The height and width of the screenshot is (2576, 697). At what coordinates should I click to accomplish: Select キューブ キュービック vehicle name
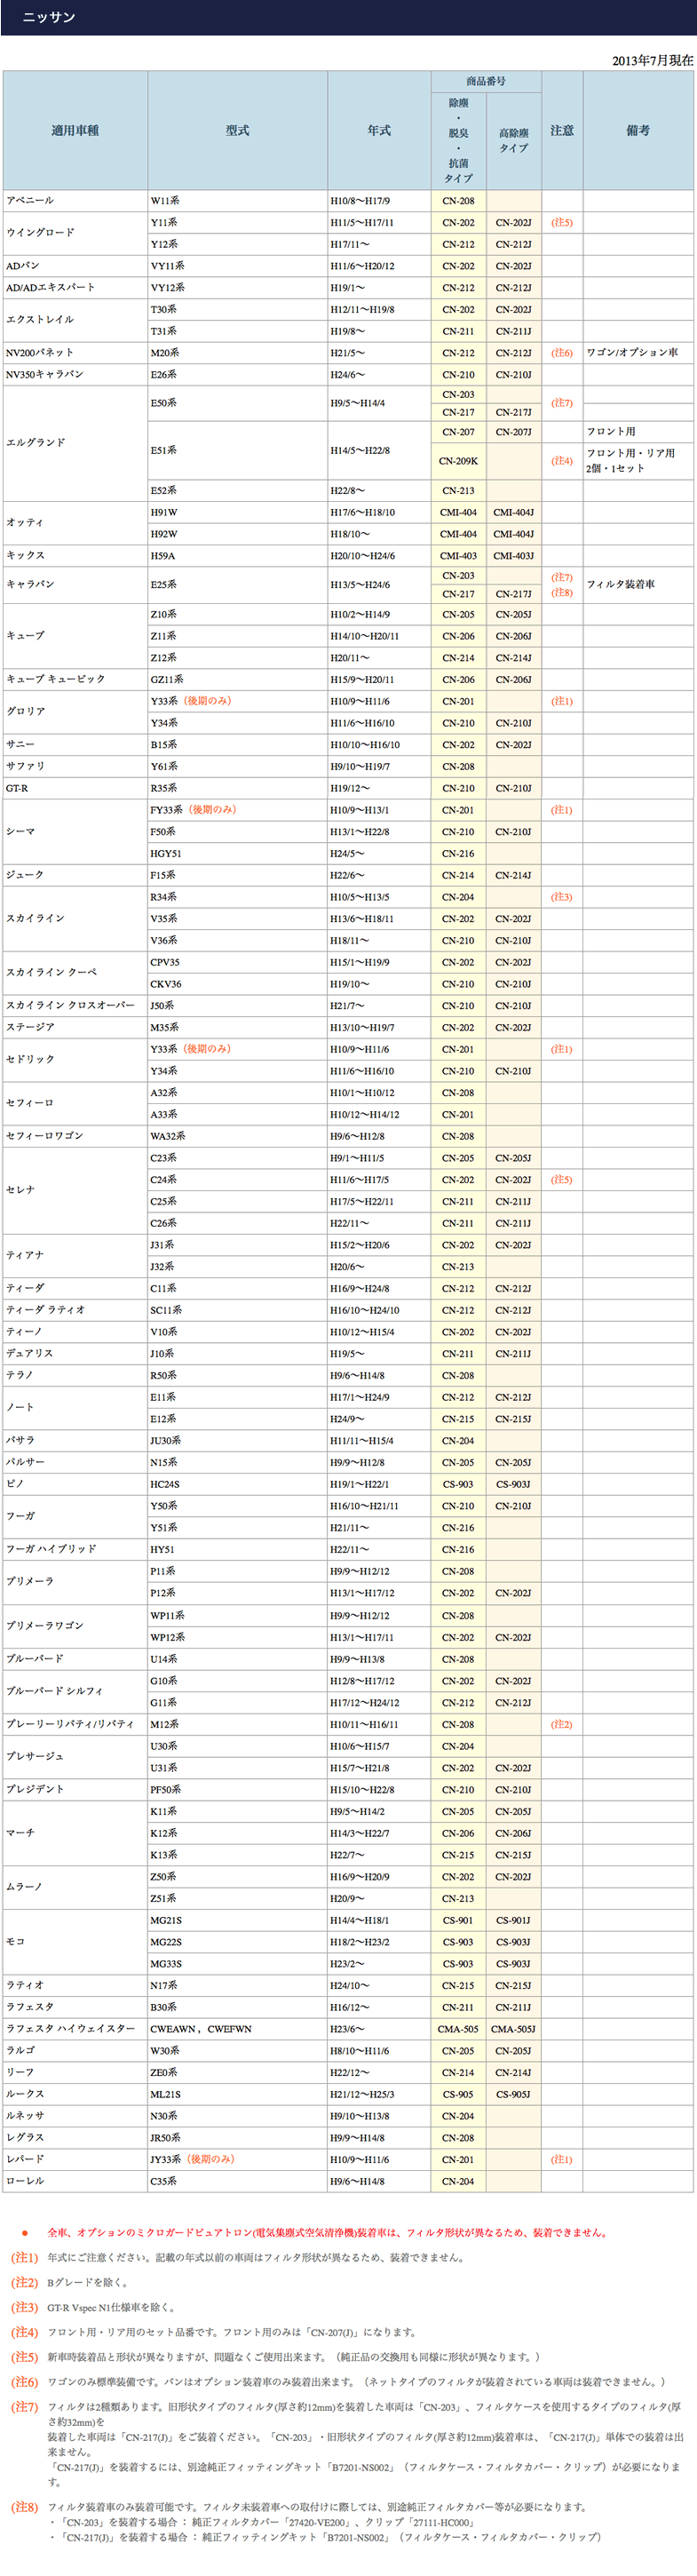click(56, 680)
